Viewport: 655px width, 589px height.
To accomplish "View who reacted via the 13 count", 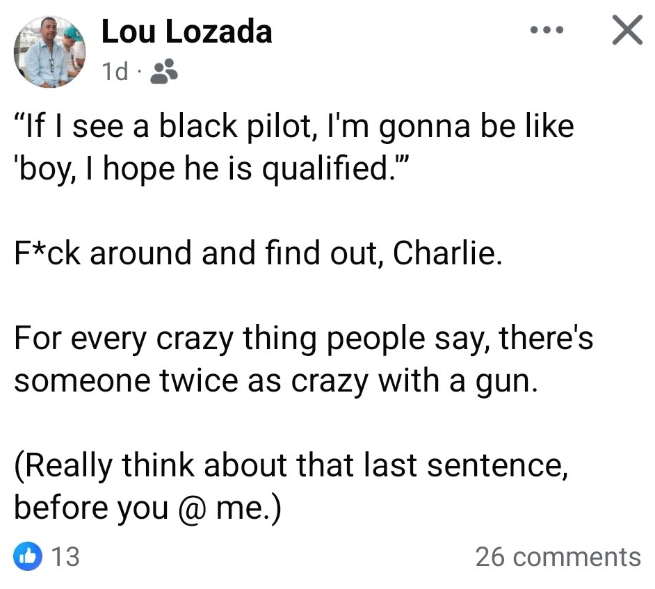I will coord(65,556).
